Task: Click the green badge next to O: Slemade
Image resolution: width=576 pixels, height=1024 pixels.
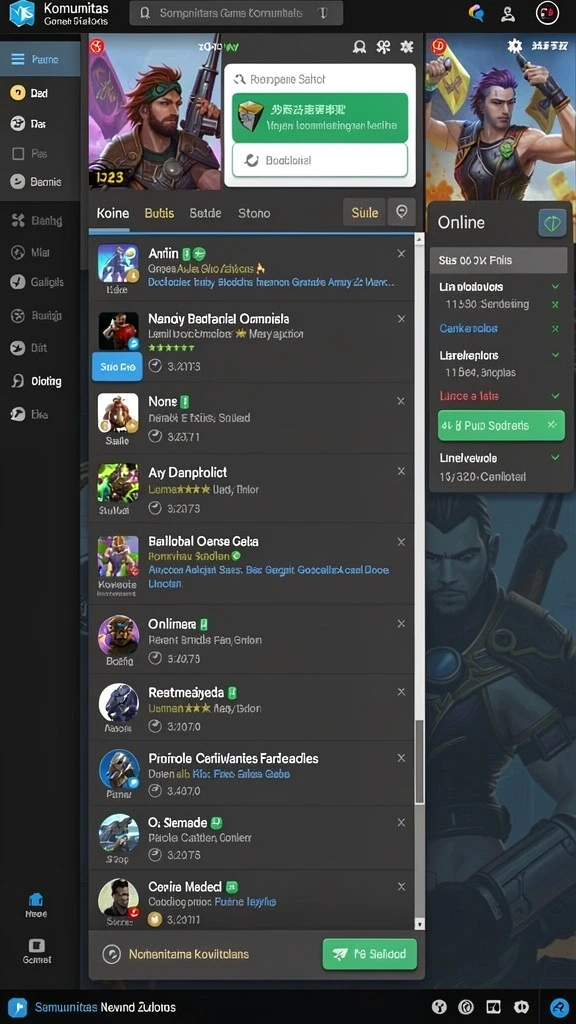Action: (217, 823)
